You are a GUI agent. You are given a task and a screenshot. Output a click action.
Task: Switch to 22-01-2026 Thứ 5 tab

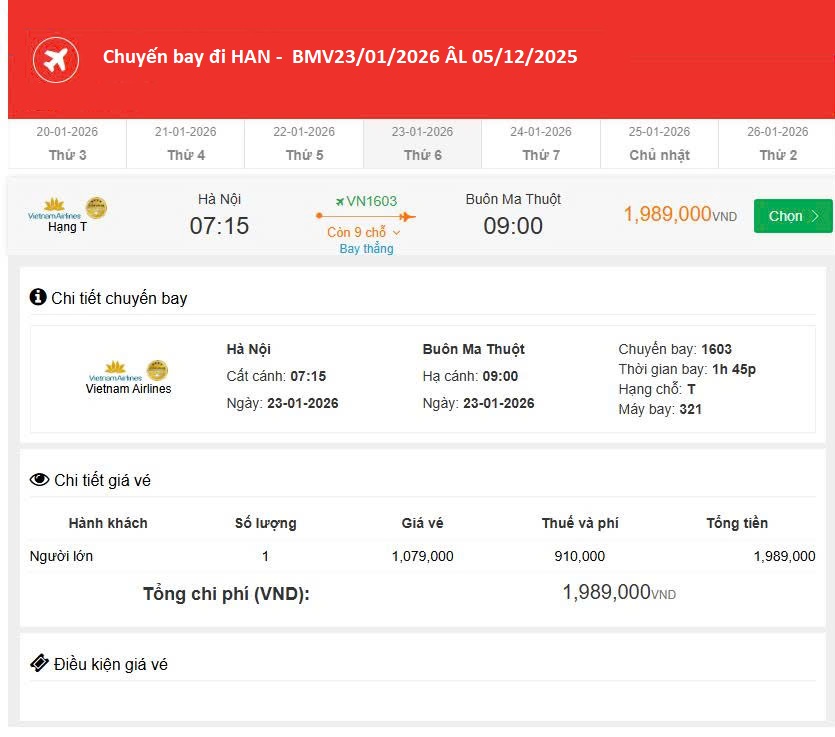tap(304, 144)
